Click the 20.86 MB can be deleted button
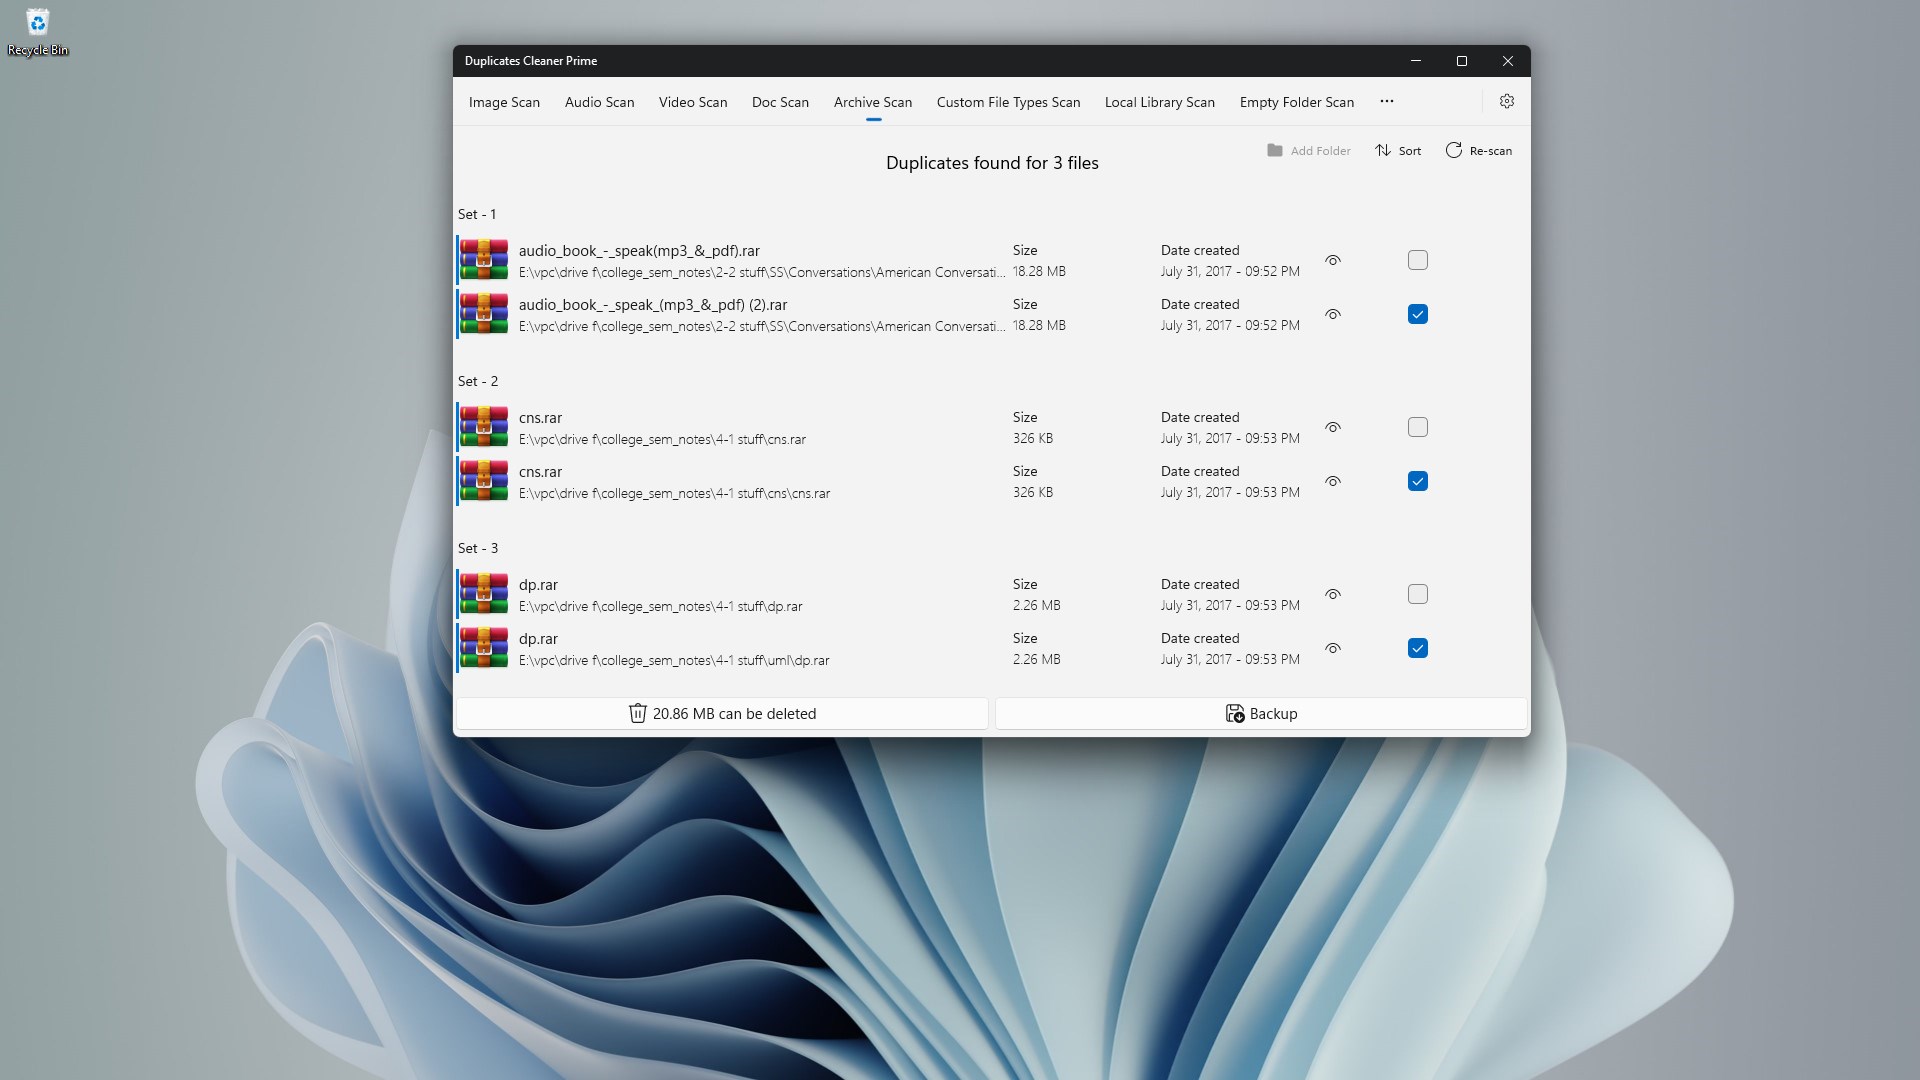This screenshot has height=1080, width=1920. pyautogui.click(x=723, y=713)
